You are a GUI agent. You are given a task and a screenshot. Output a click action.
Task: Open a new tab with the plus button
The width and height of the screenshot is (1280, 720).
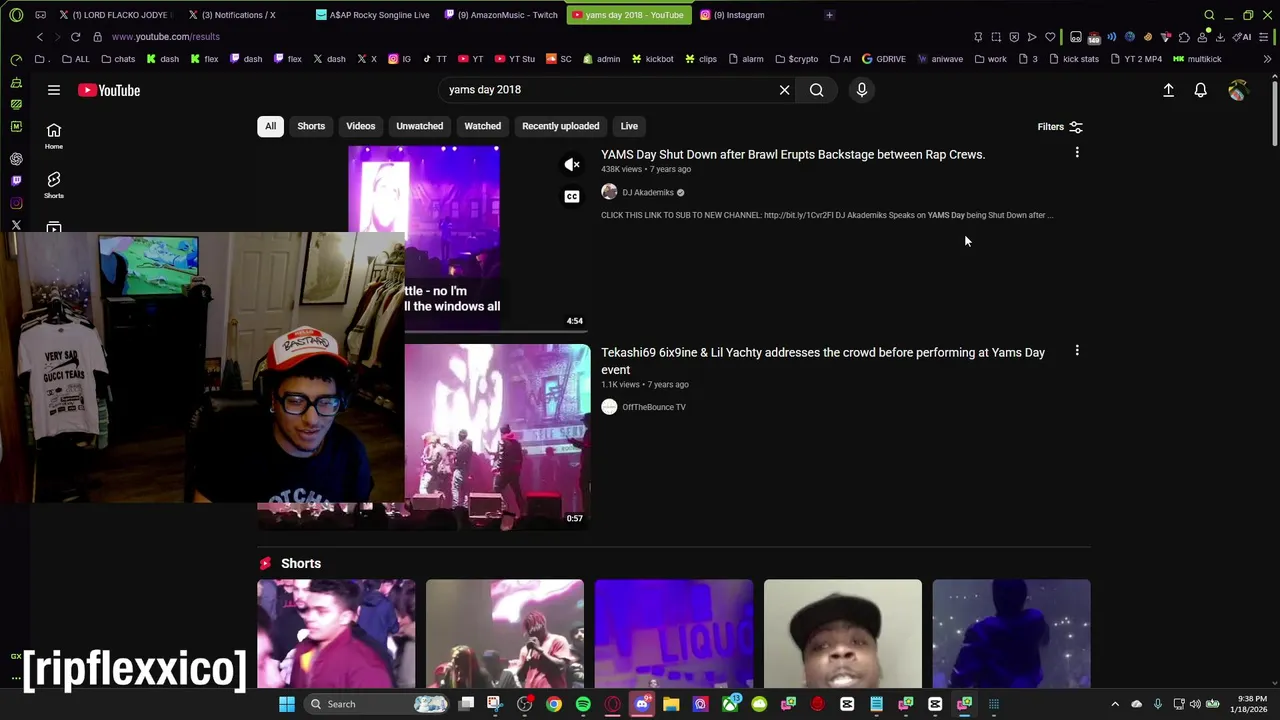click(x=829, y=15)
